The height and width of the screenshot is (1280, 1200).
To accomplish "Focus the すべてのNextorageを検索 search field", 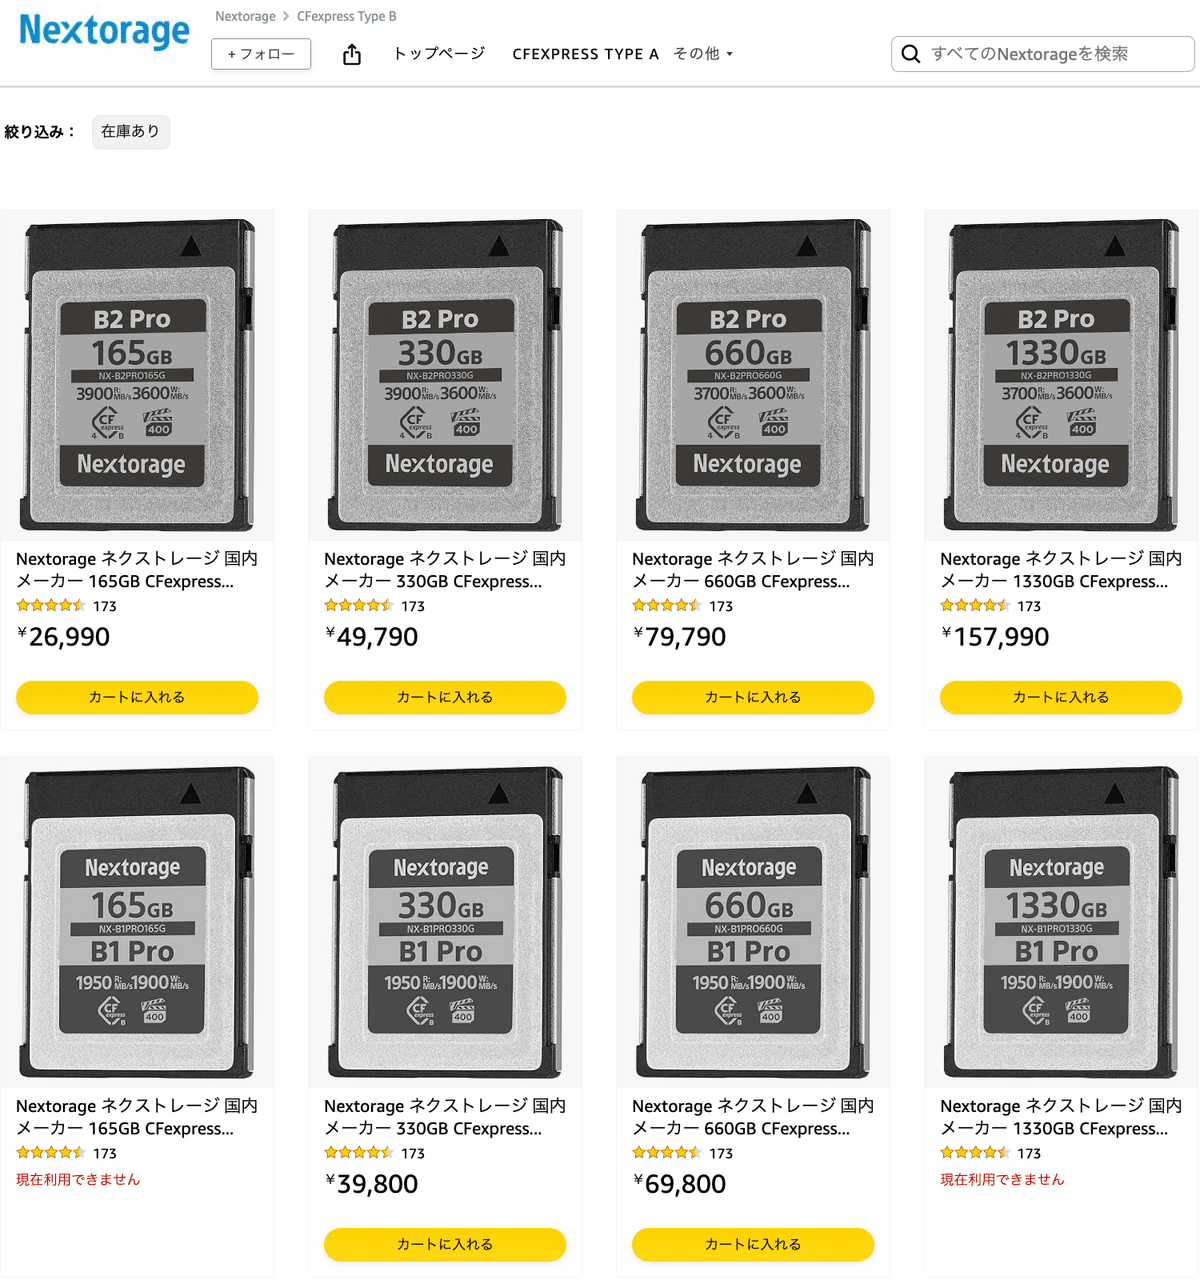I will (x=1043, y=54).
